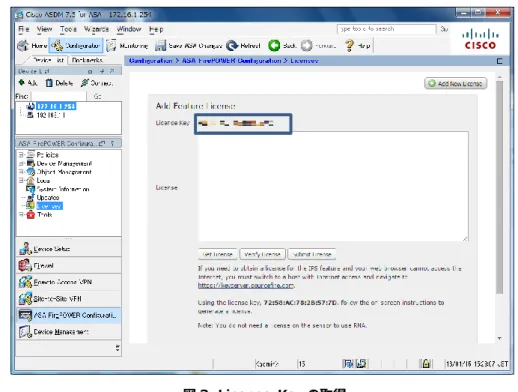Open the Help menu
The height and width of the screenshot is (392, 518).
coord(156,29)
